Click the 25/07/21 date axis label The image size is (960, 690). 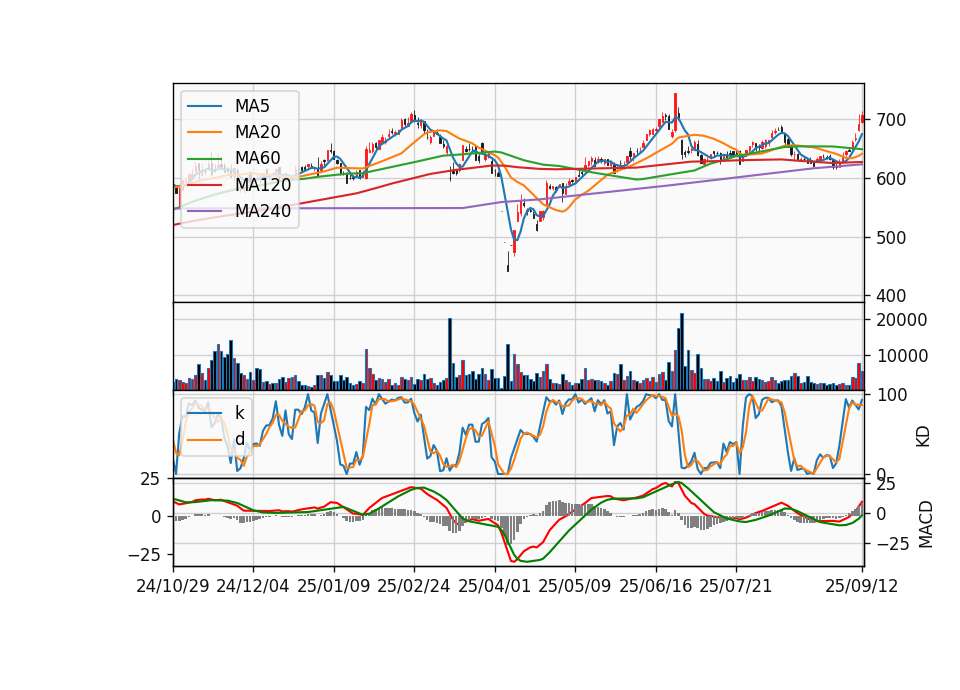pos(735,586)
